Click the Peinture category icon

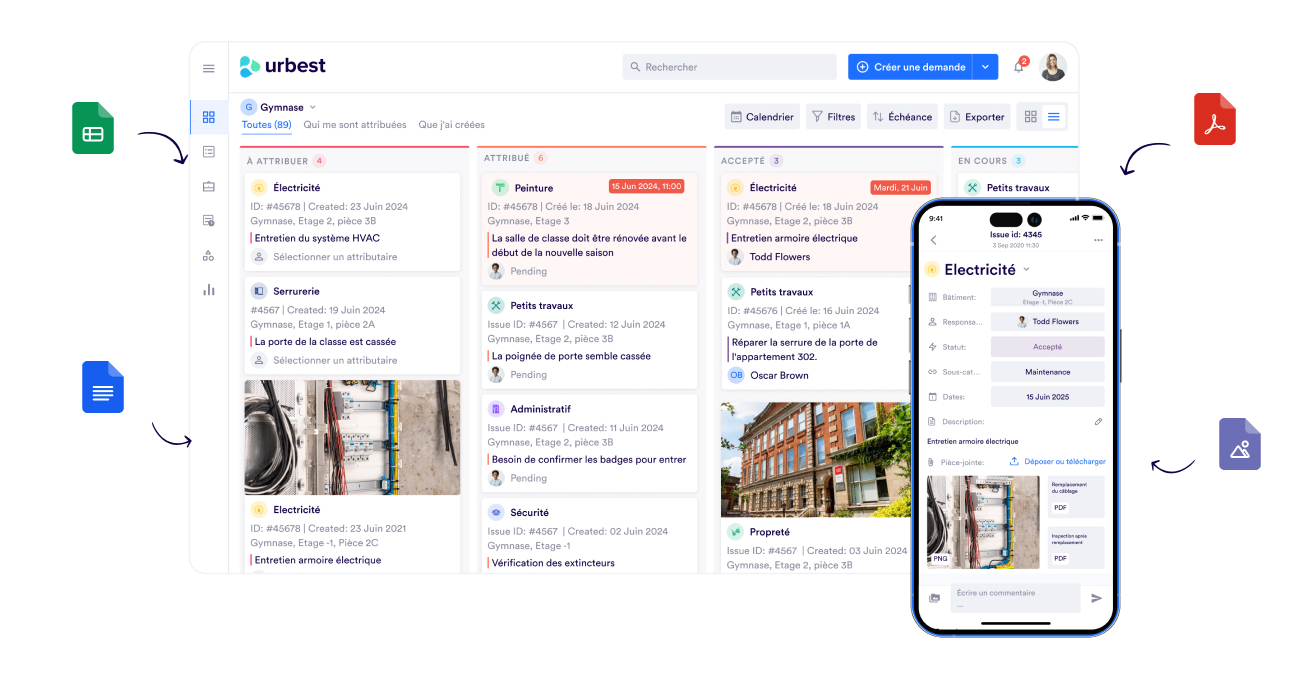pos(499,188)
